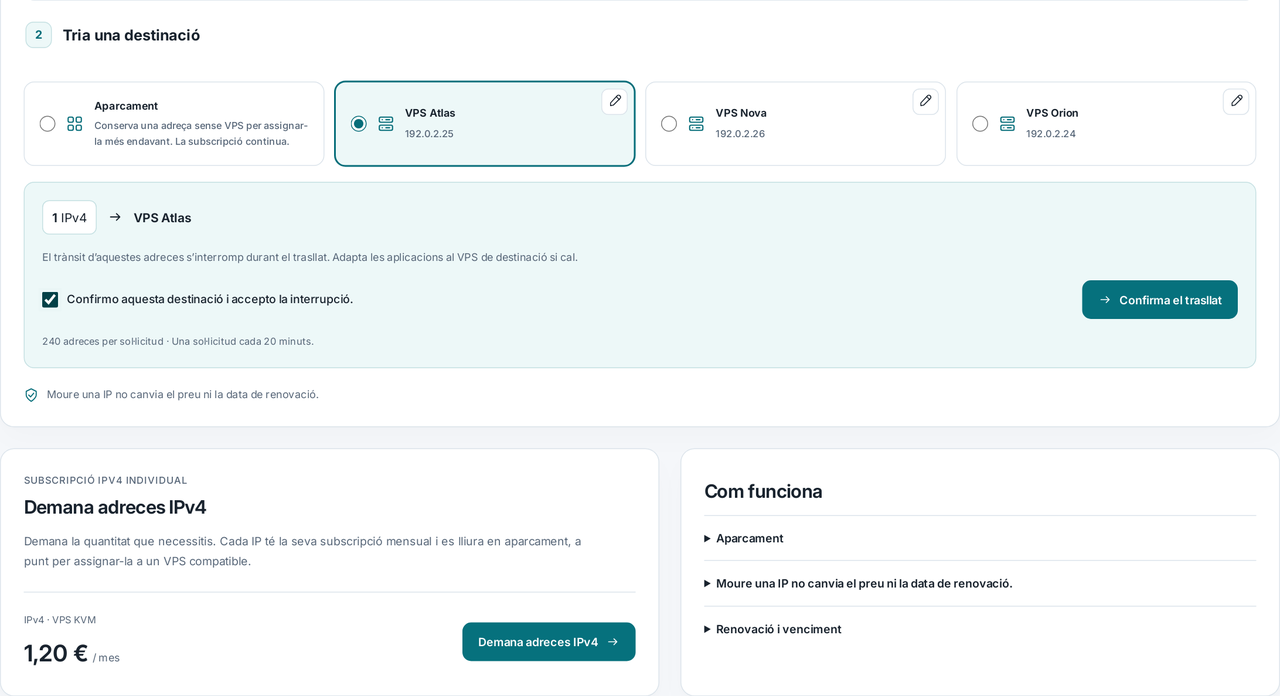The height and width of the screenshot is (696, 1280).
Task: Click the Aparcament grid icon
Action: coord(75,124)
